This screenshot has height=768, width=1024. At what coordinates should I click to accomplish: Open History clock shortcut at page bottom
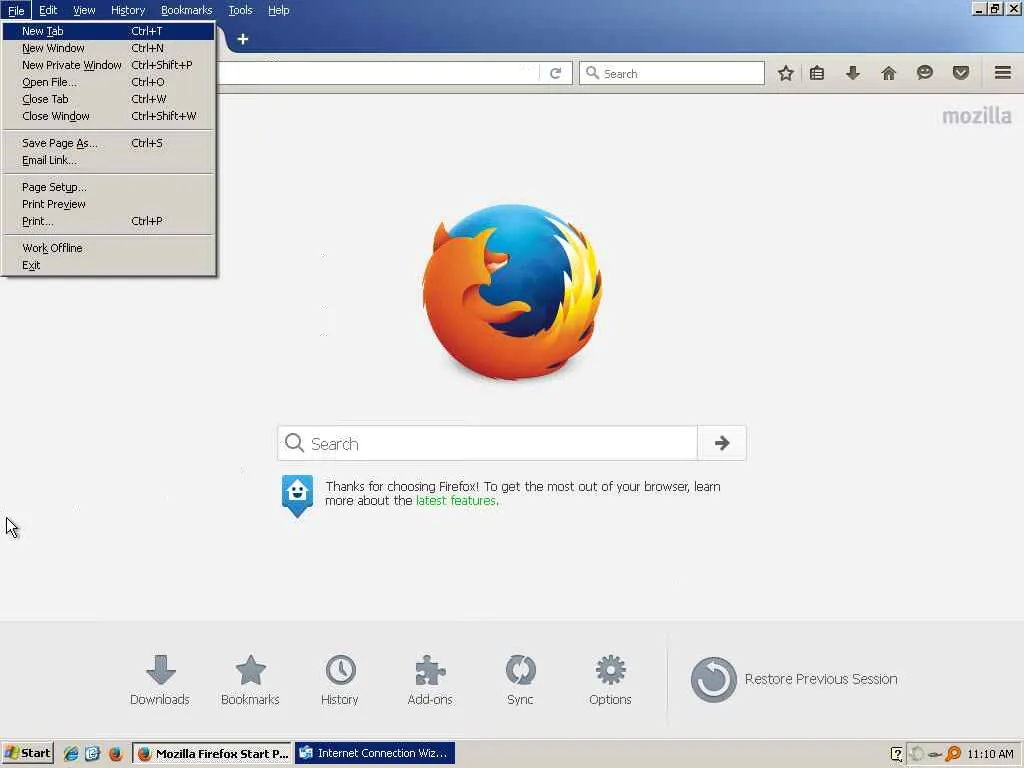(340, 680)
